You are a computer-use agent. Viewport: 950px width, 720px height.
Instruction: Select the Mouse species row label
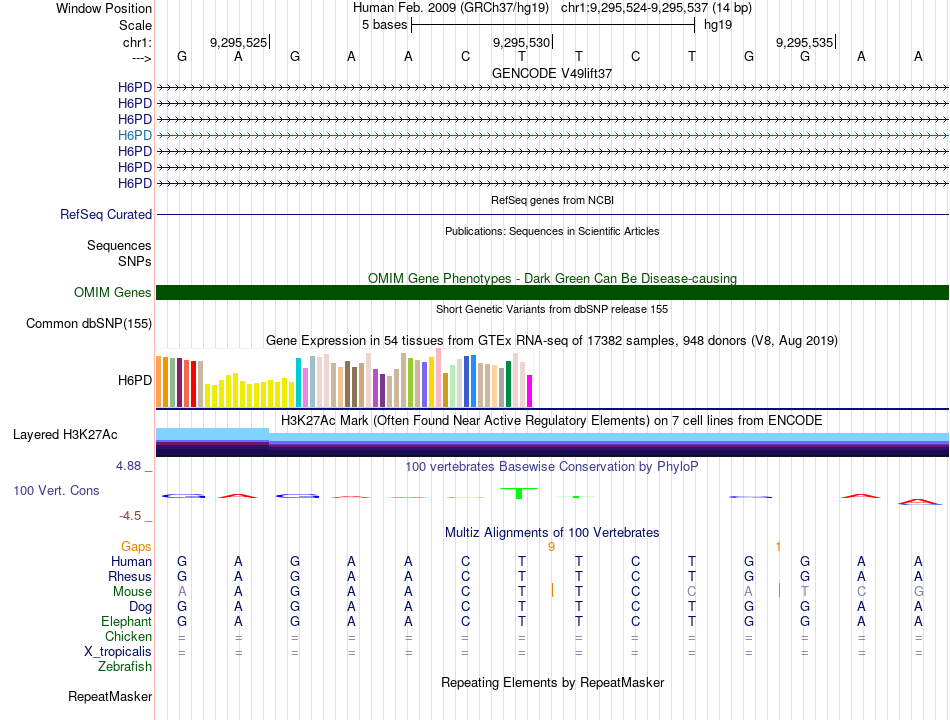click(132, 592)
